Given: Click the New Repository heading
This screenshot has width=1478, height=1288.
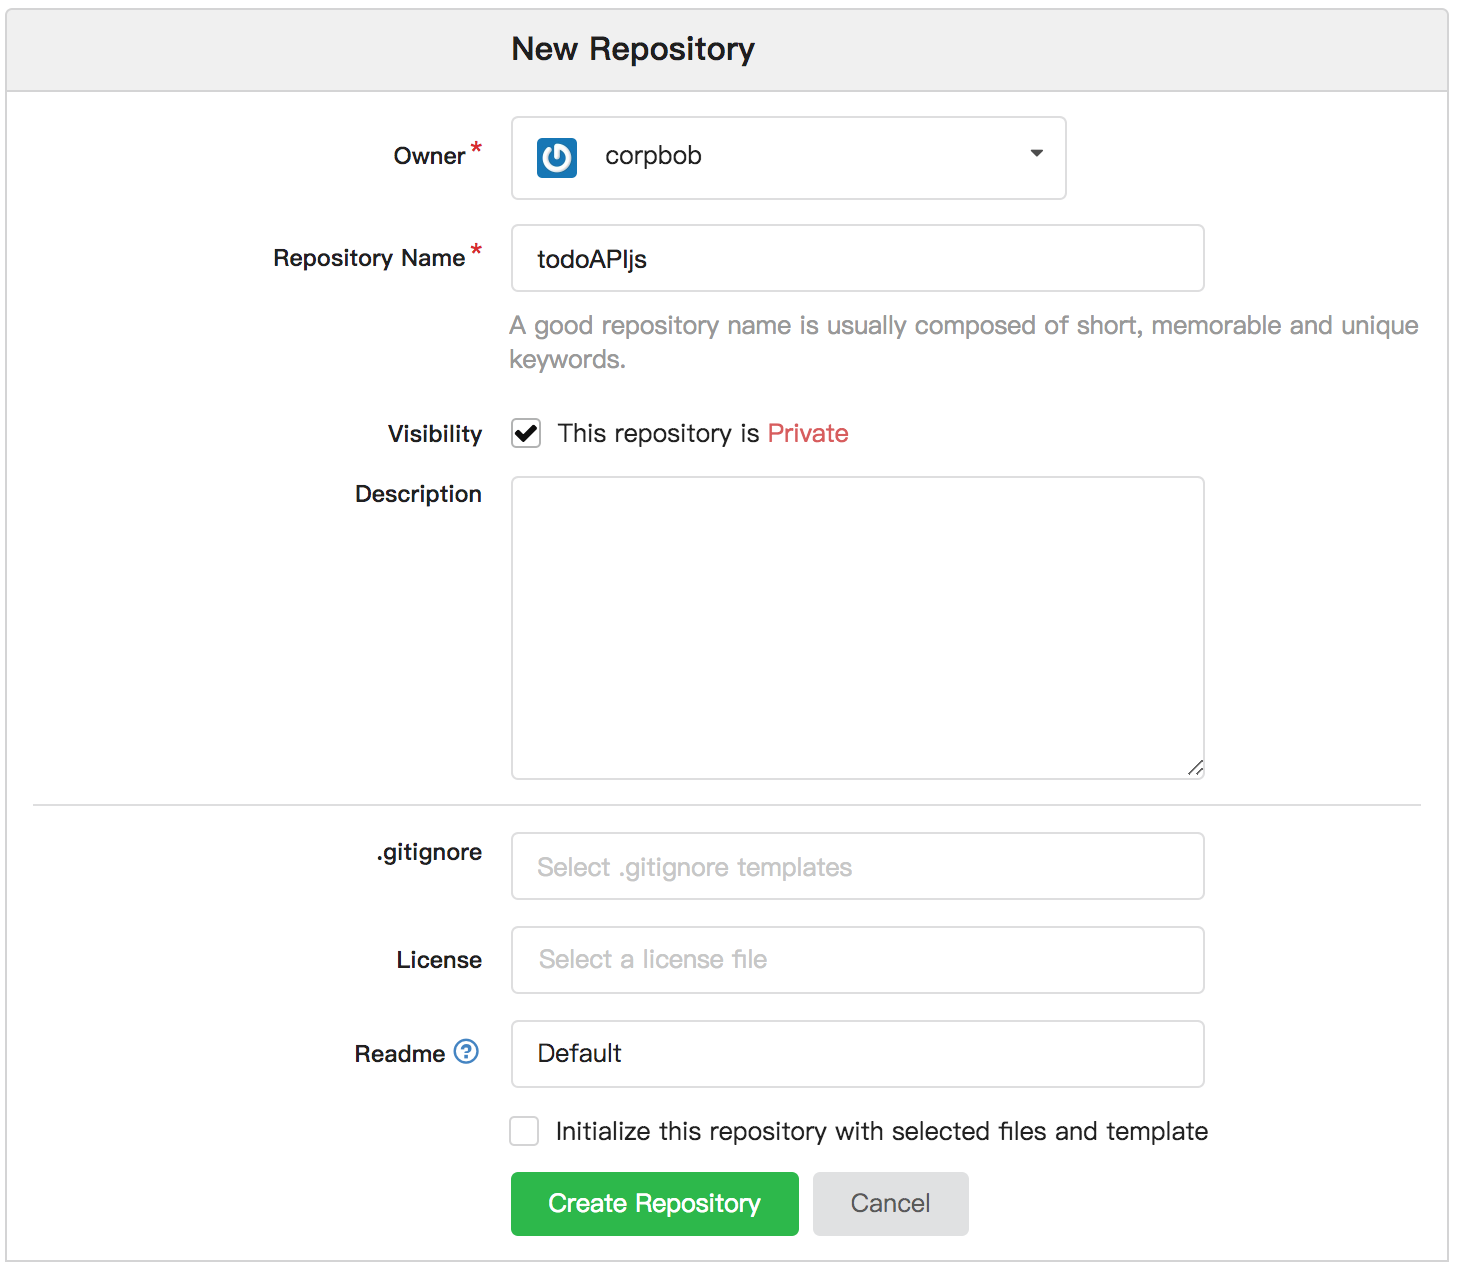Looking at the screenshot, I should pyautogui.click(x=633, y=49).
